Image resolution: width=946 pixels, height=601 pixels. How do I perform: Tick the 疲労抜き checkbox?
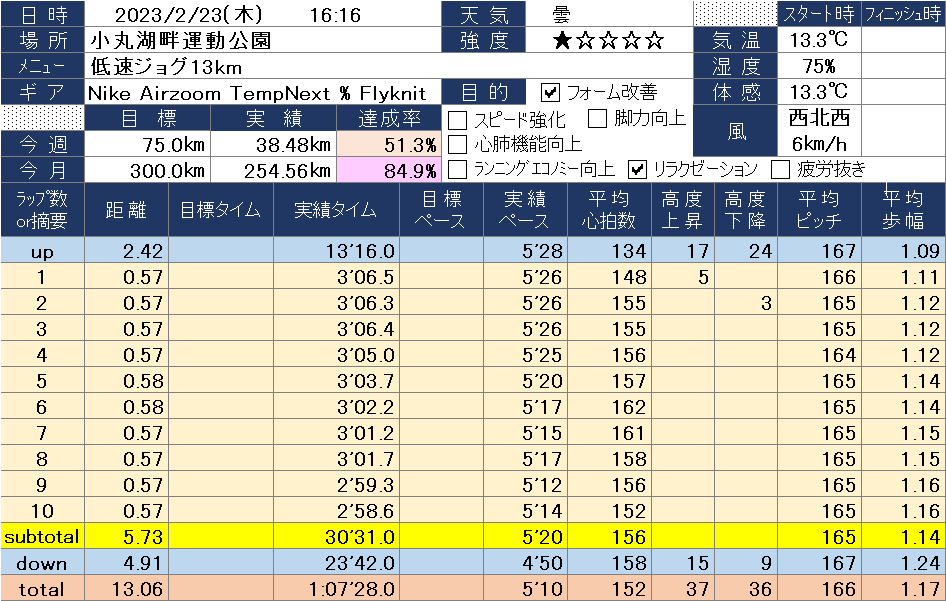(x=780, y=169)
